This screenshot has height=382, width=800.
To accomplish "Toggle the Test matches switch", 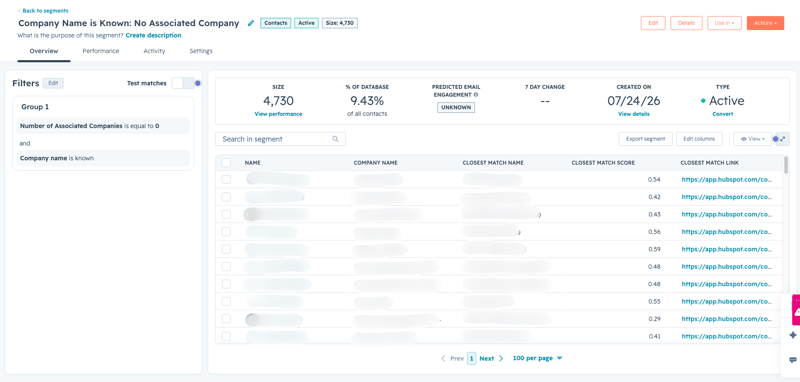I will click(x=183, y=83).
